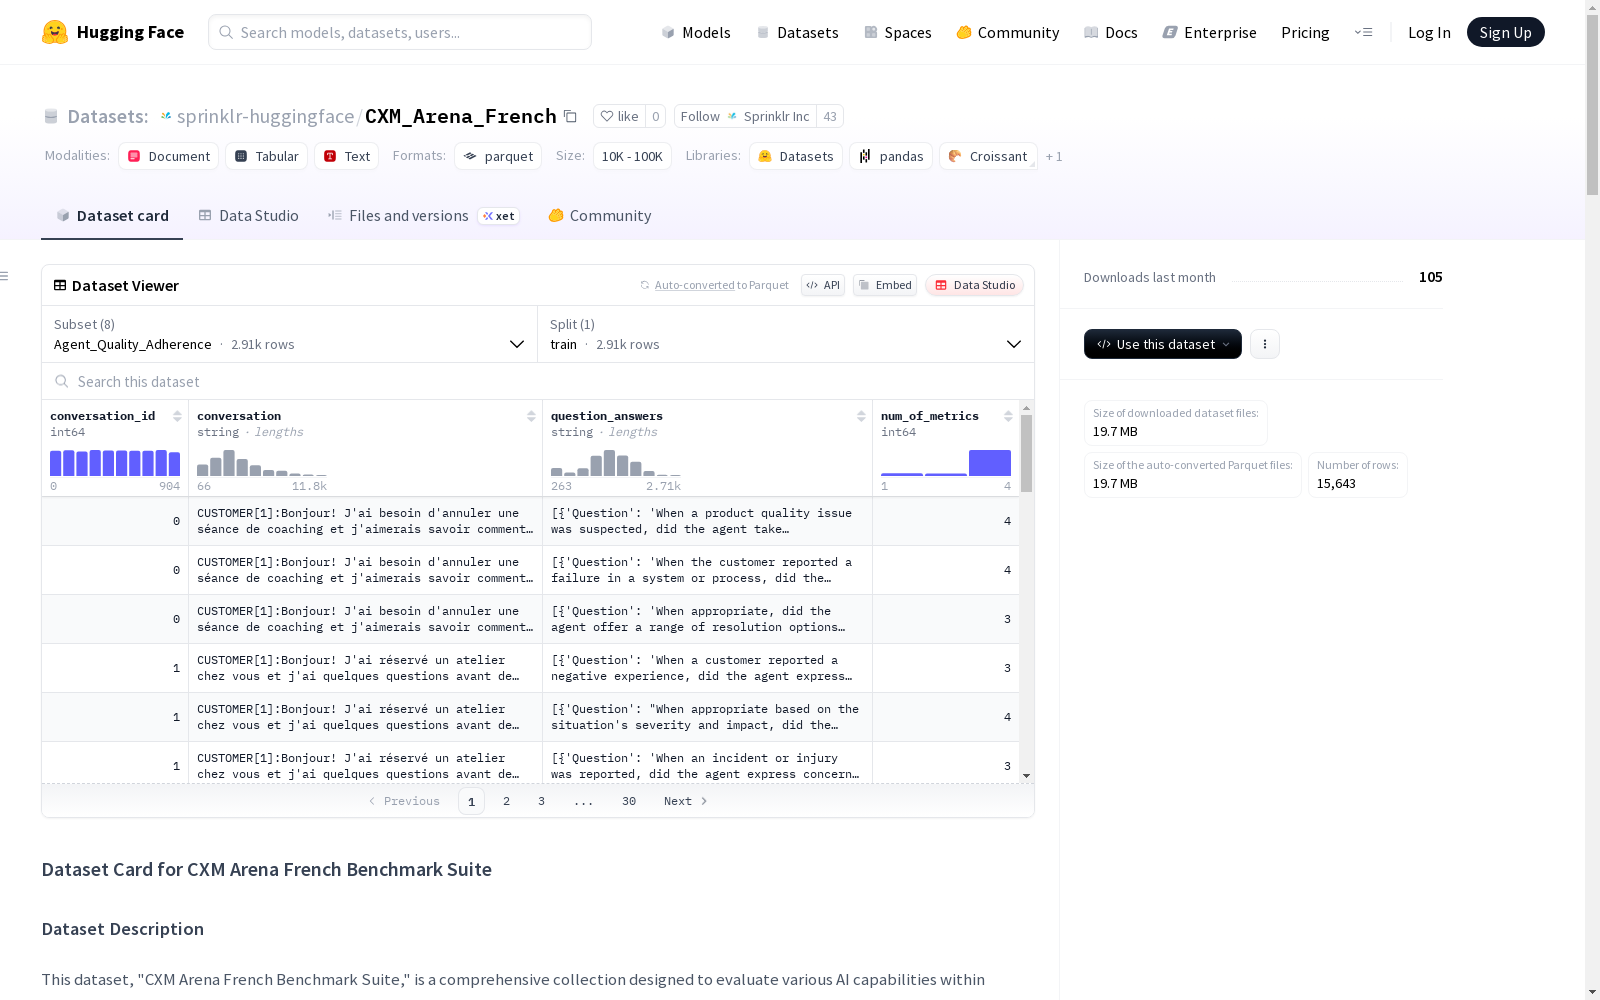Screen dimensions: 1600x1000
Task: Open the Community tab of dataset
Action: [600, 216]
